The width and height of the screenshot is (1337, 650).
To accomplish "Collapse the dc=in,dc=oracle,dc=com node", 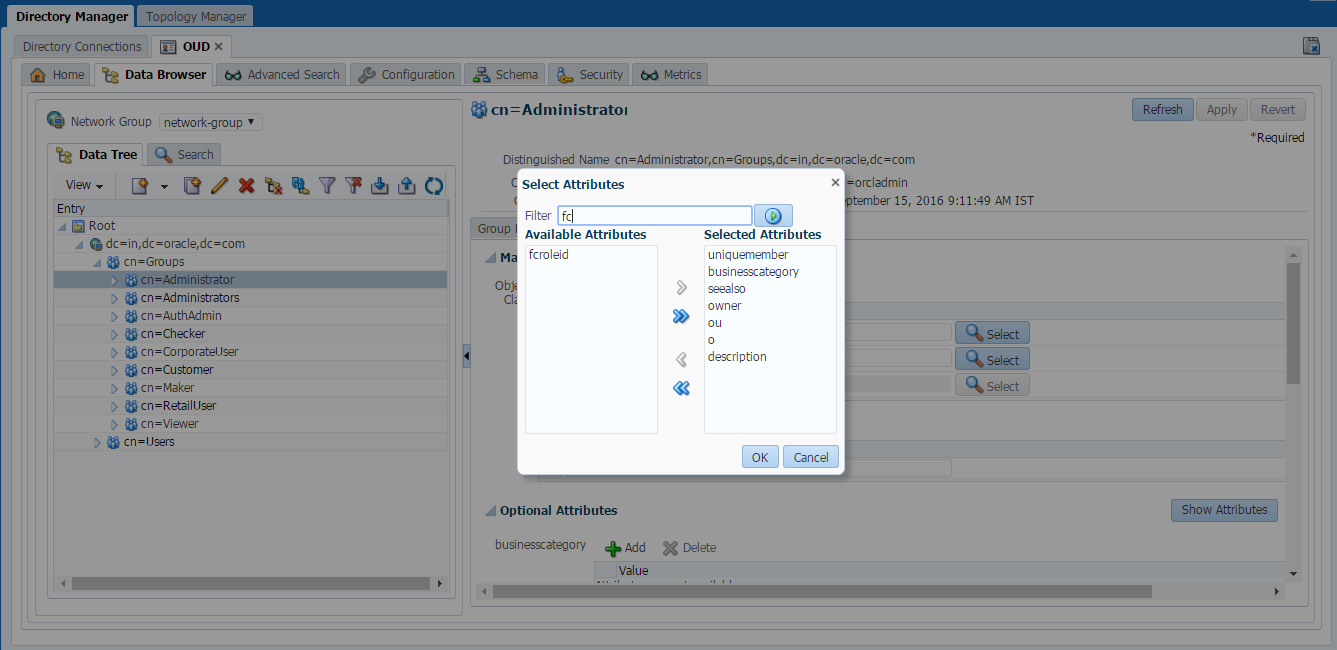I will tap(79, 244).
